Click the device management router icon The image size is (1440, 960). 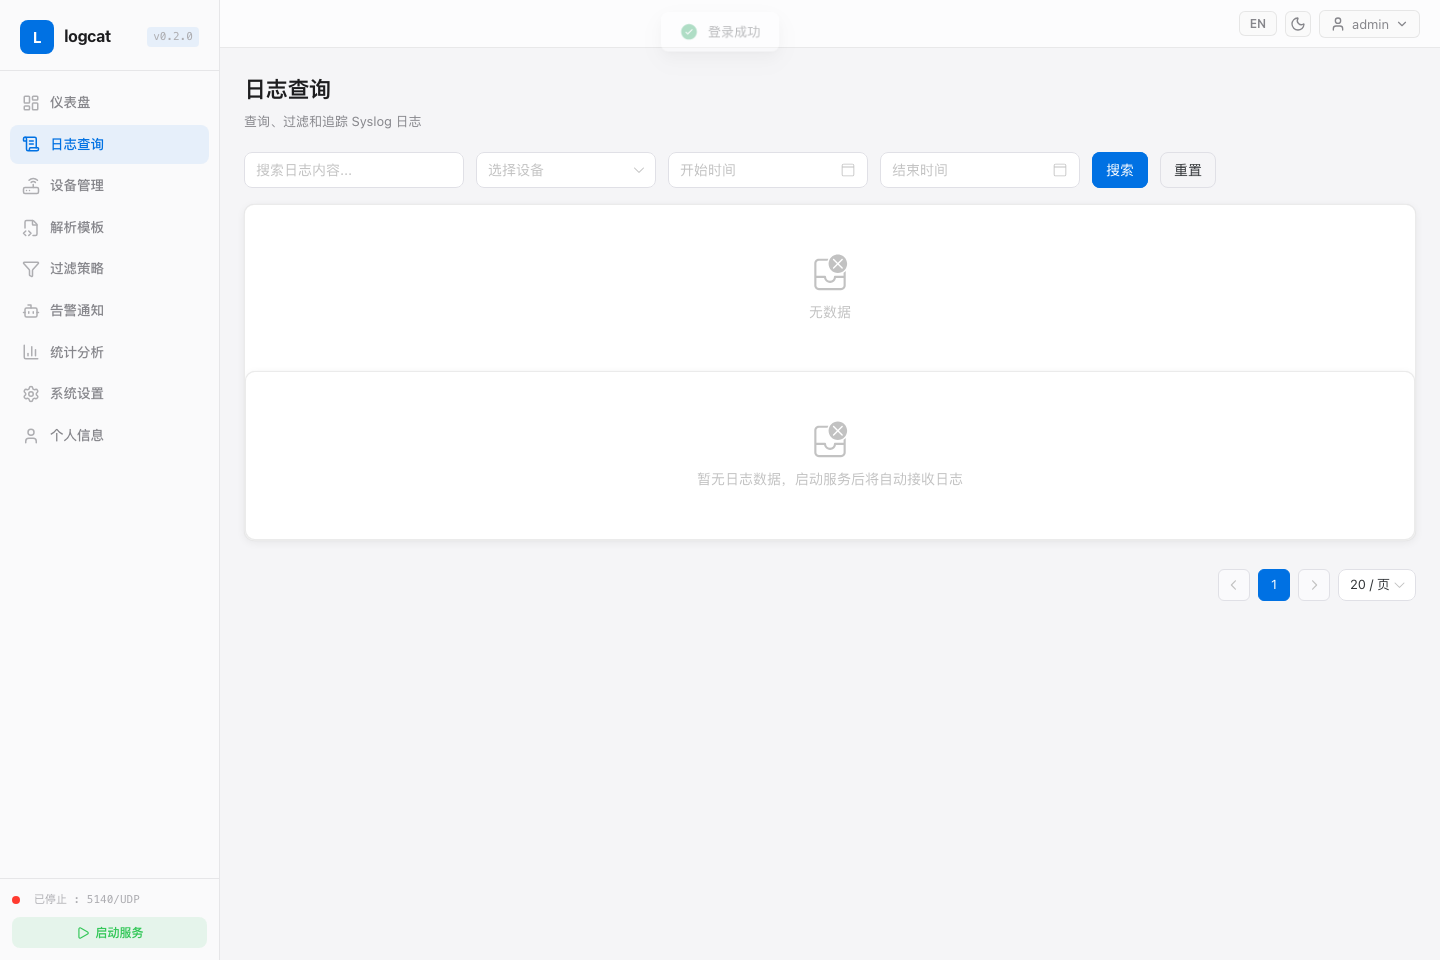31,186
